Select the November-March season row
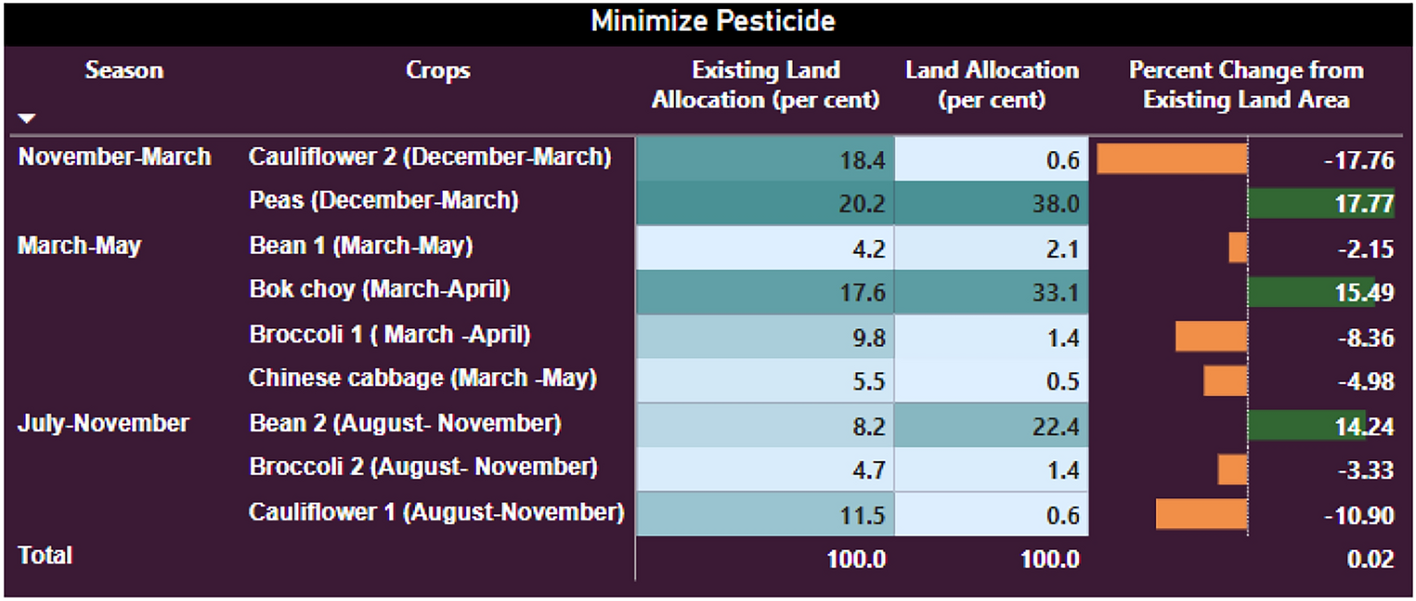The width and height of the screenshot is (1416, 601). pos(114,157)
